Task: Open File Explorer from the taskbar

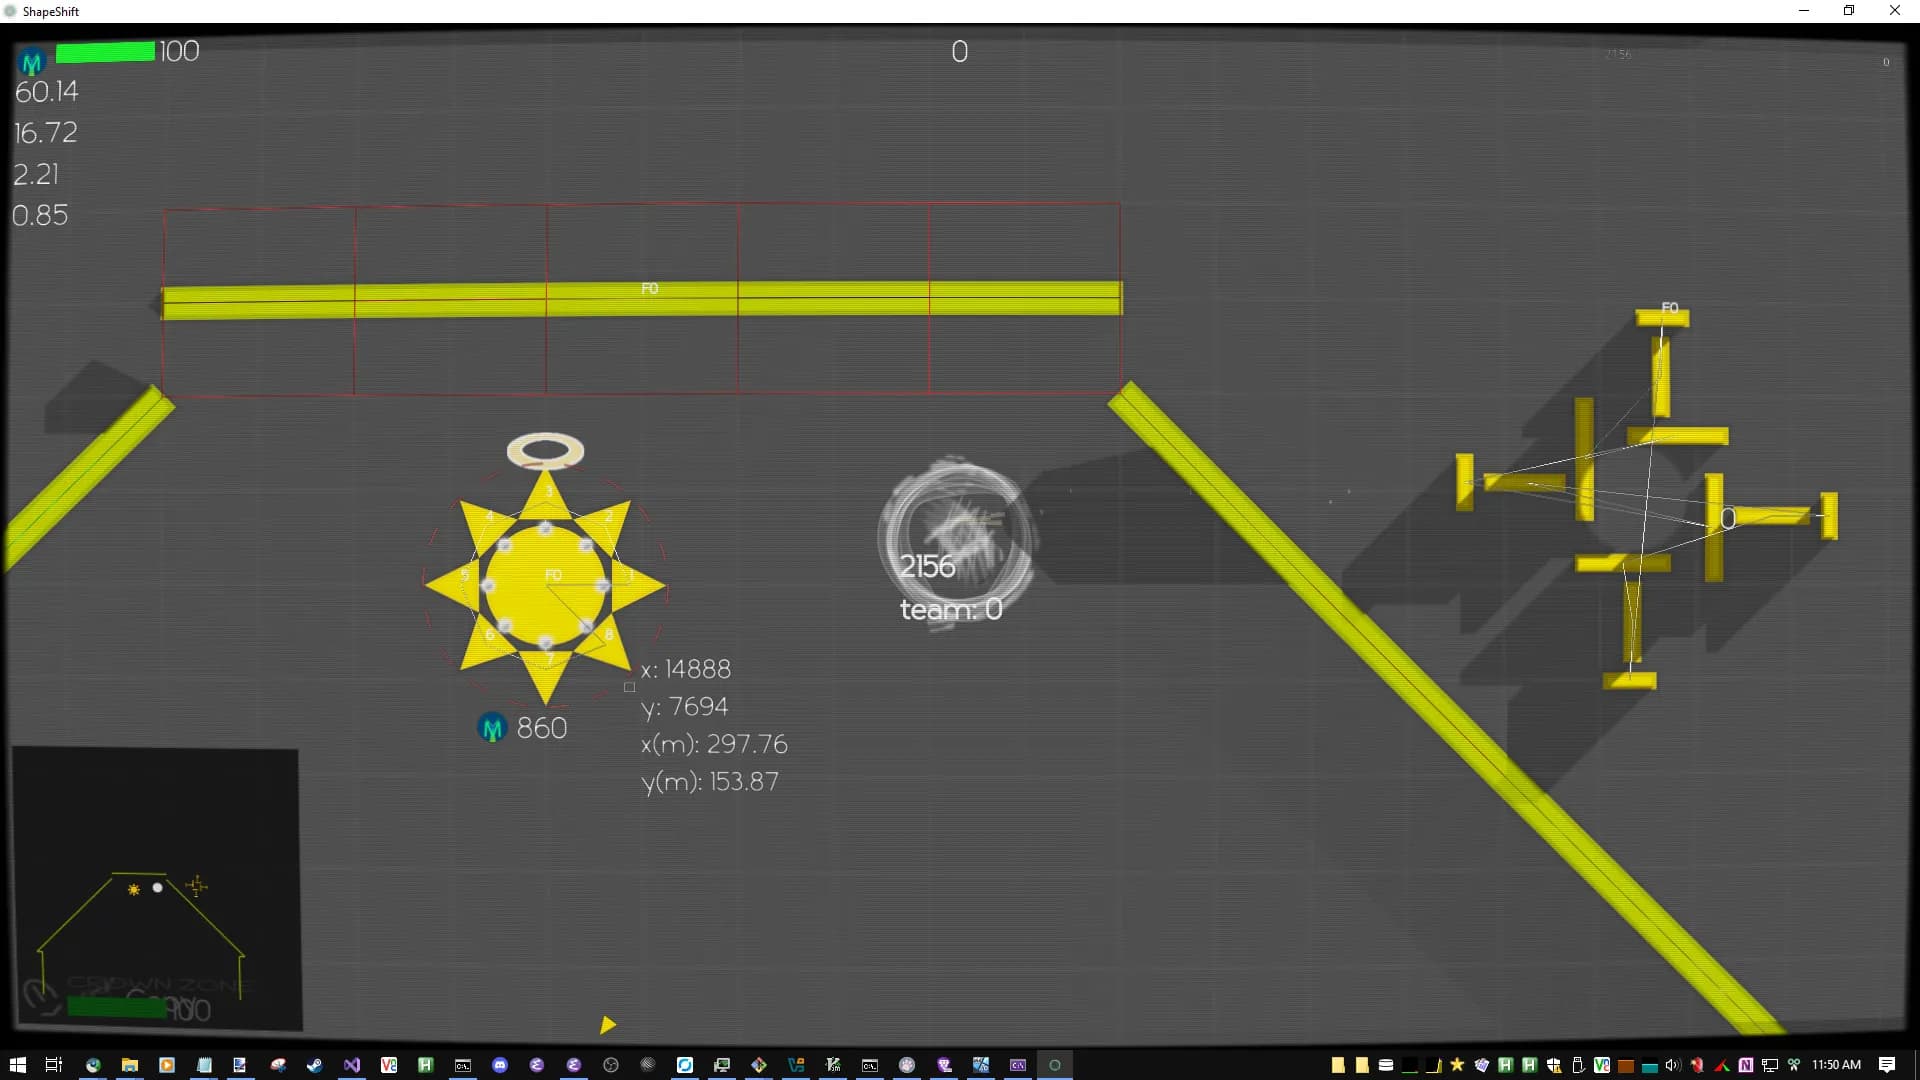Action: (x=130, y=1065)
